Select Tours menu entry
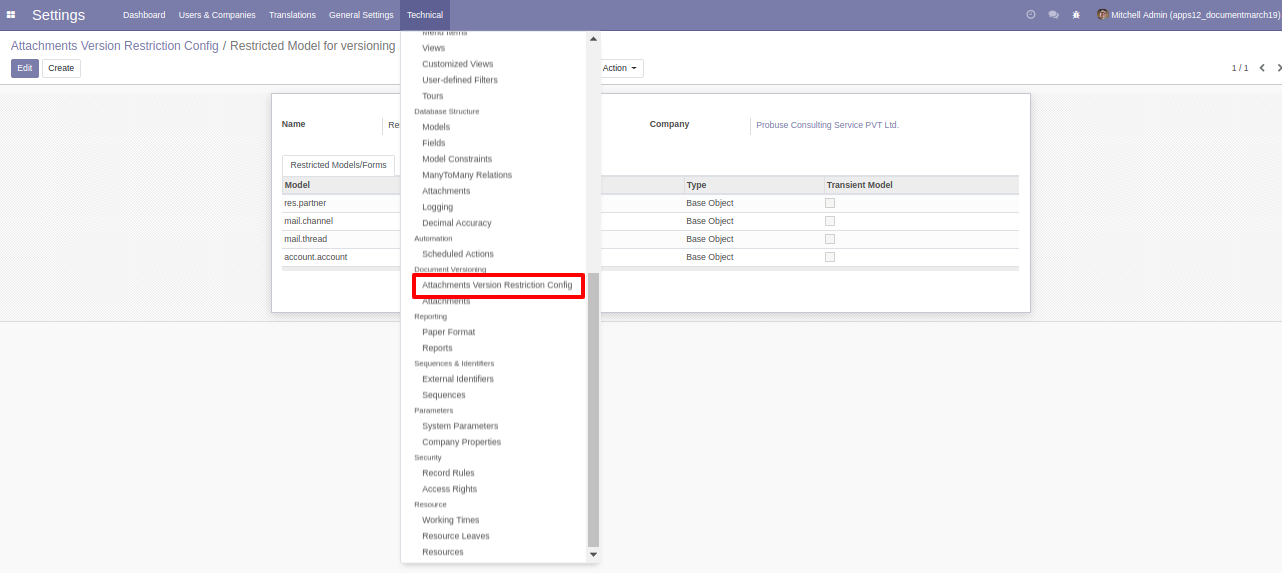 point(433,96)
